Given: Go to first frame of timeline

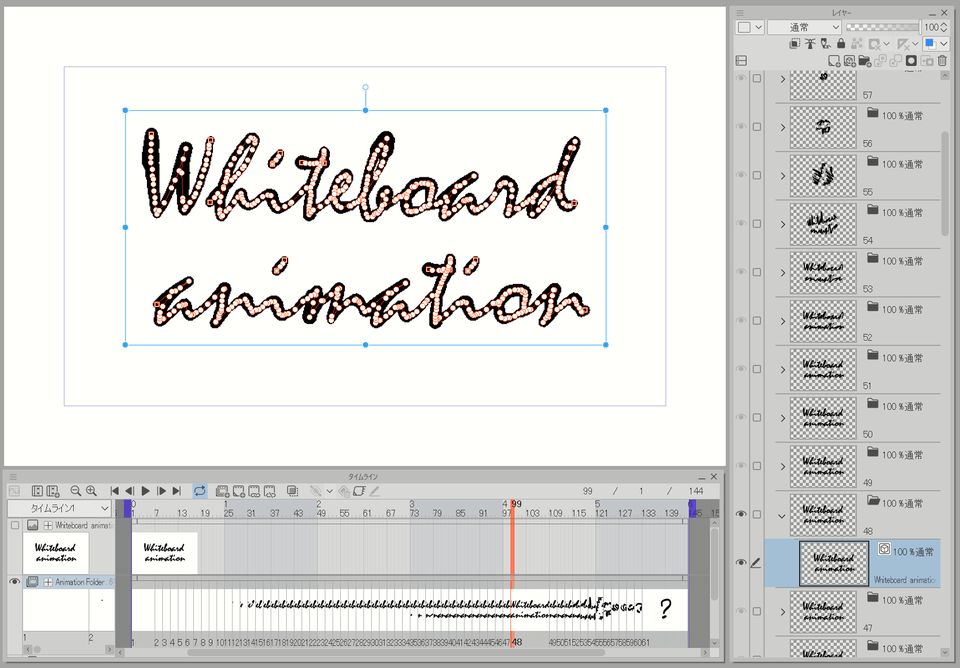Looking at the screenshot, I should 114,491.
